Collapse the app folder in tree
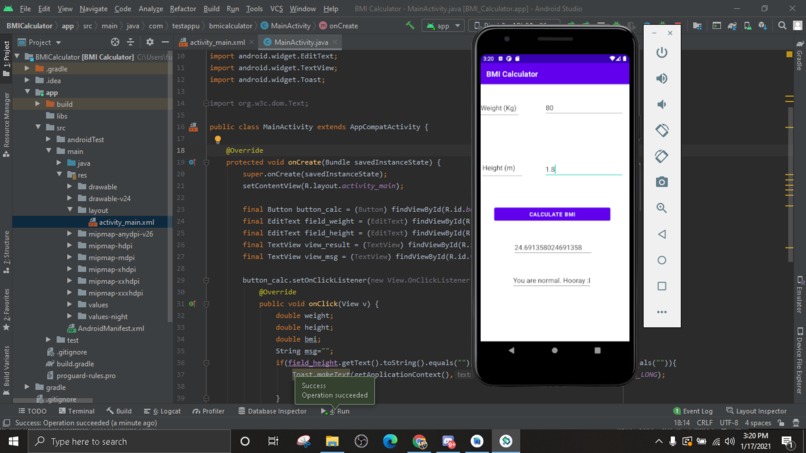806x453 pixels. [x=27, y=92]
